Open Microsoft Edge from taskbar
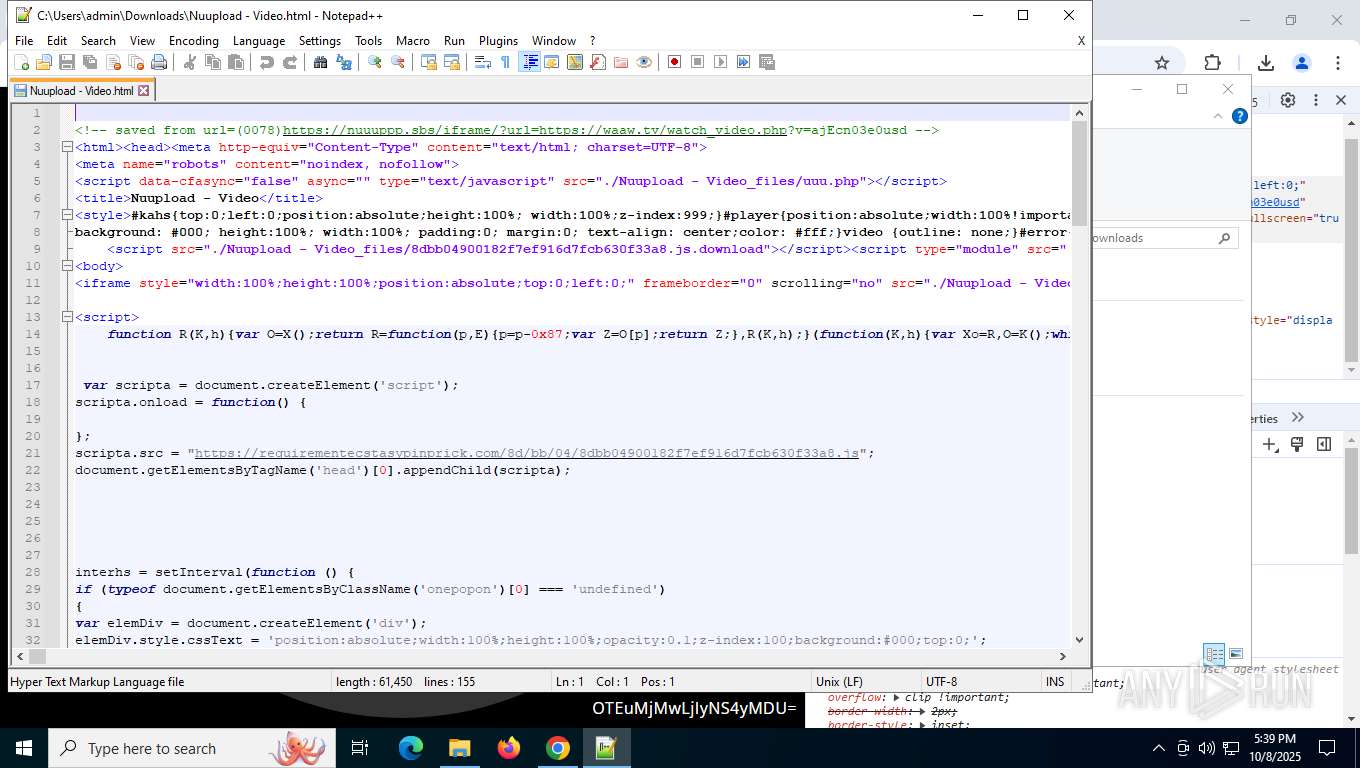The width and height of the screenshot is (1360, 768). pos(411,748)
